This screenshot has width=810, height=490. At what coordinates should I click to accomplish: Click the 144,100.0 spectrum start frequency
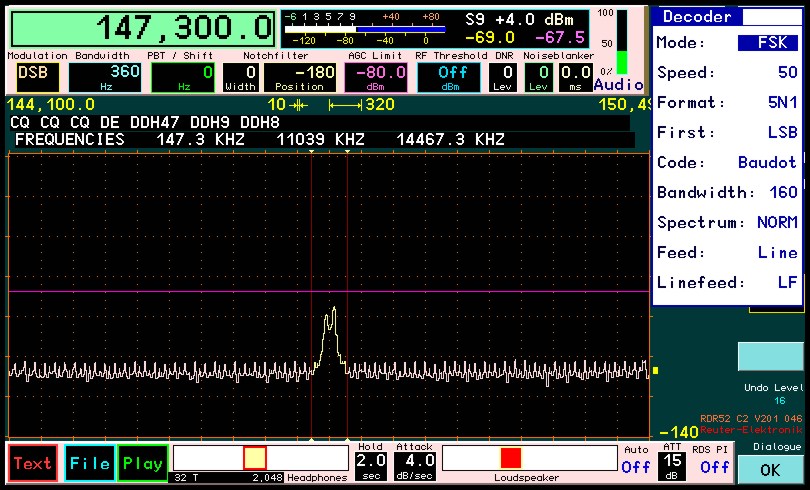click(x=51, y=105)
